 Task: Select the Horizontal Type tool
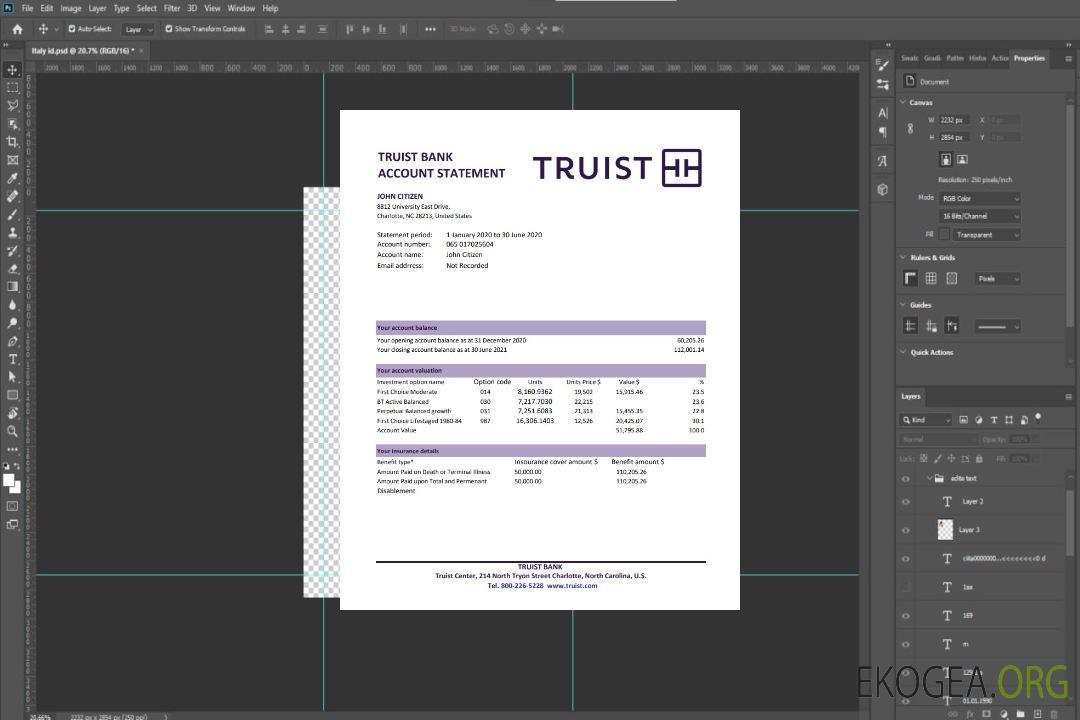coord(12,359)
